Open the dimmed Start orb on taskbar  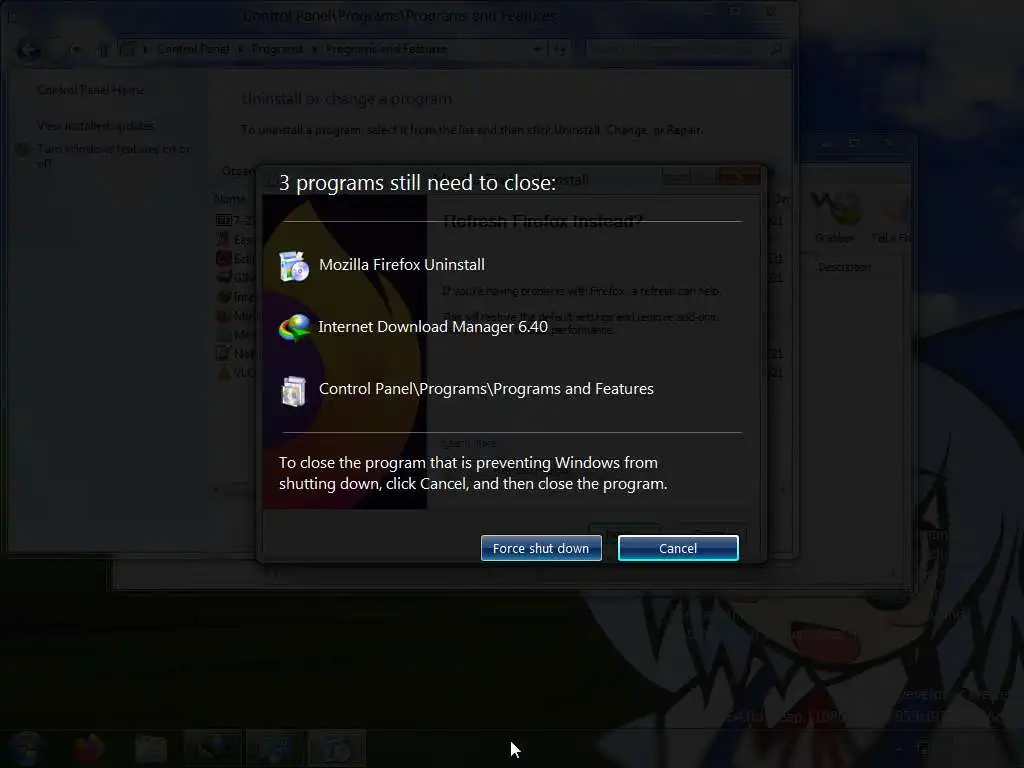pyautogui.click(x=26, y=748)
